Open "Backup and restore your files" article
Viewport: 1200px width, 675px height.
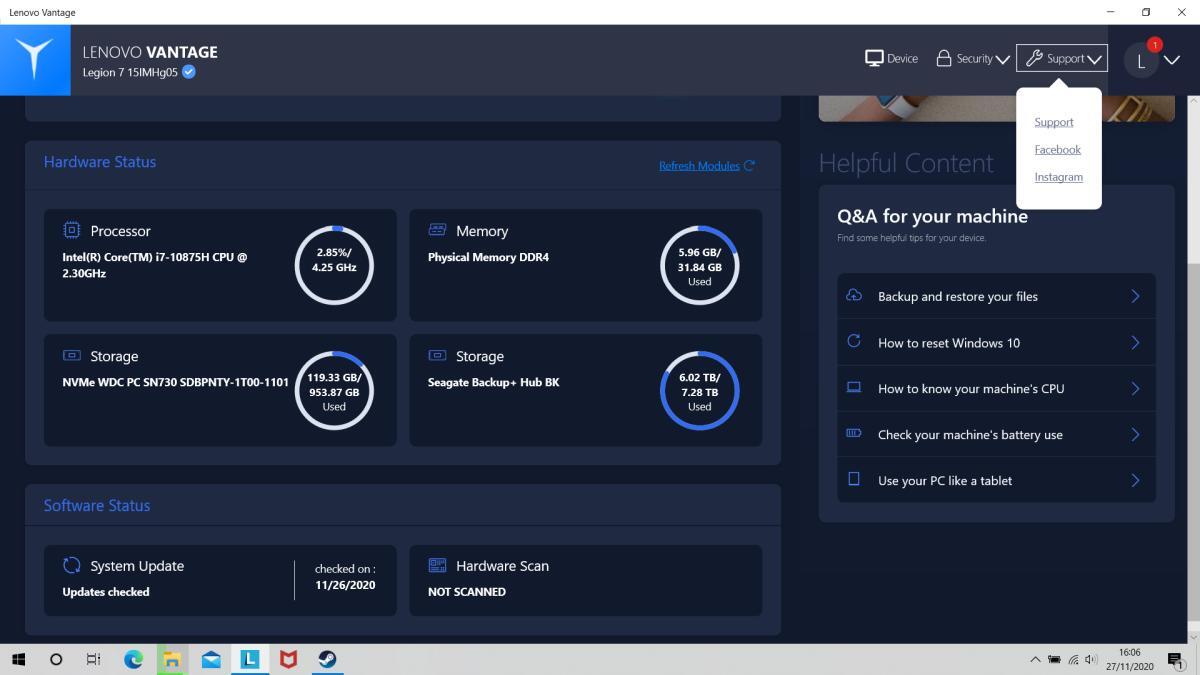click(996, 296)
